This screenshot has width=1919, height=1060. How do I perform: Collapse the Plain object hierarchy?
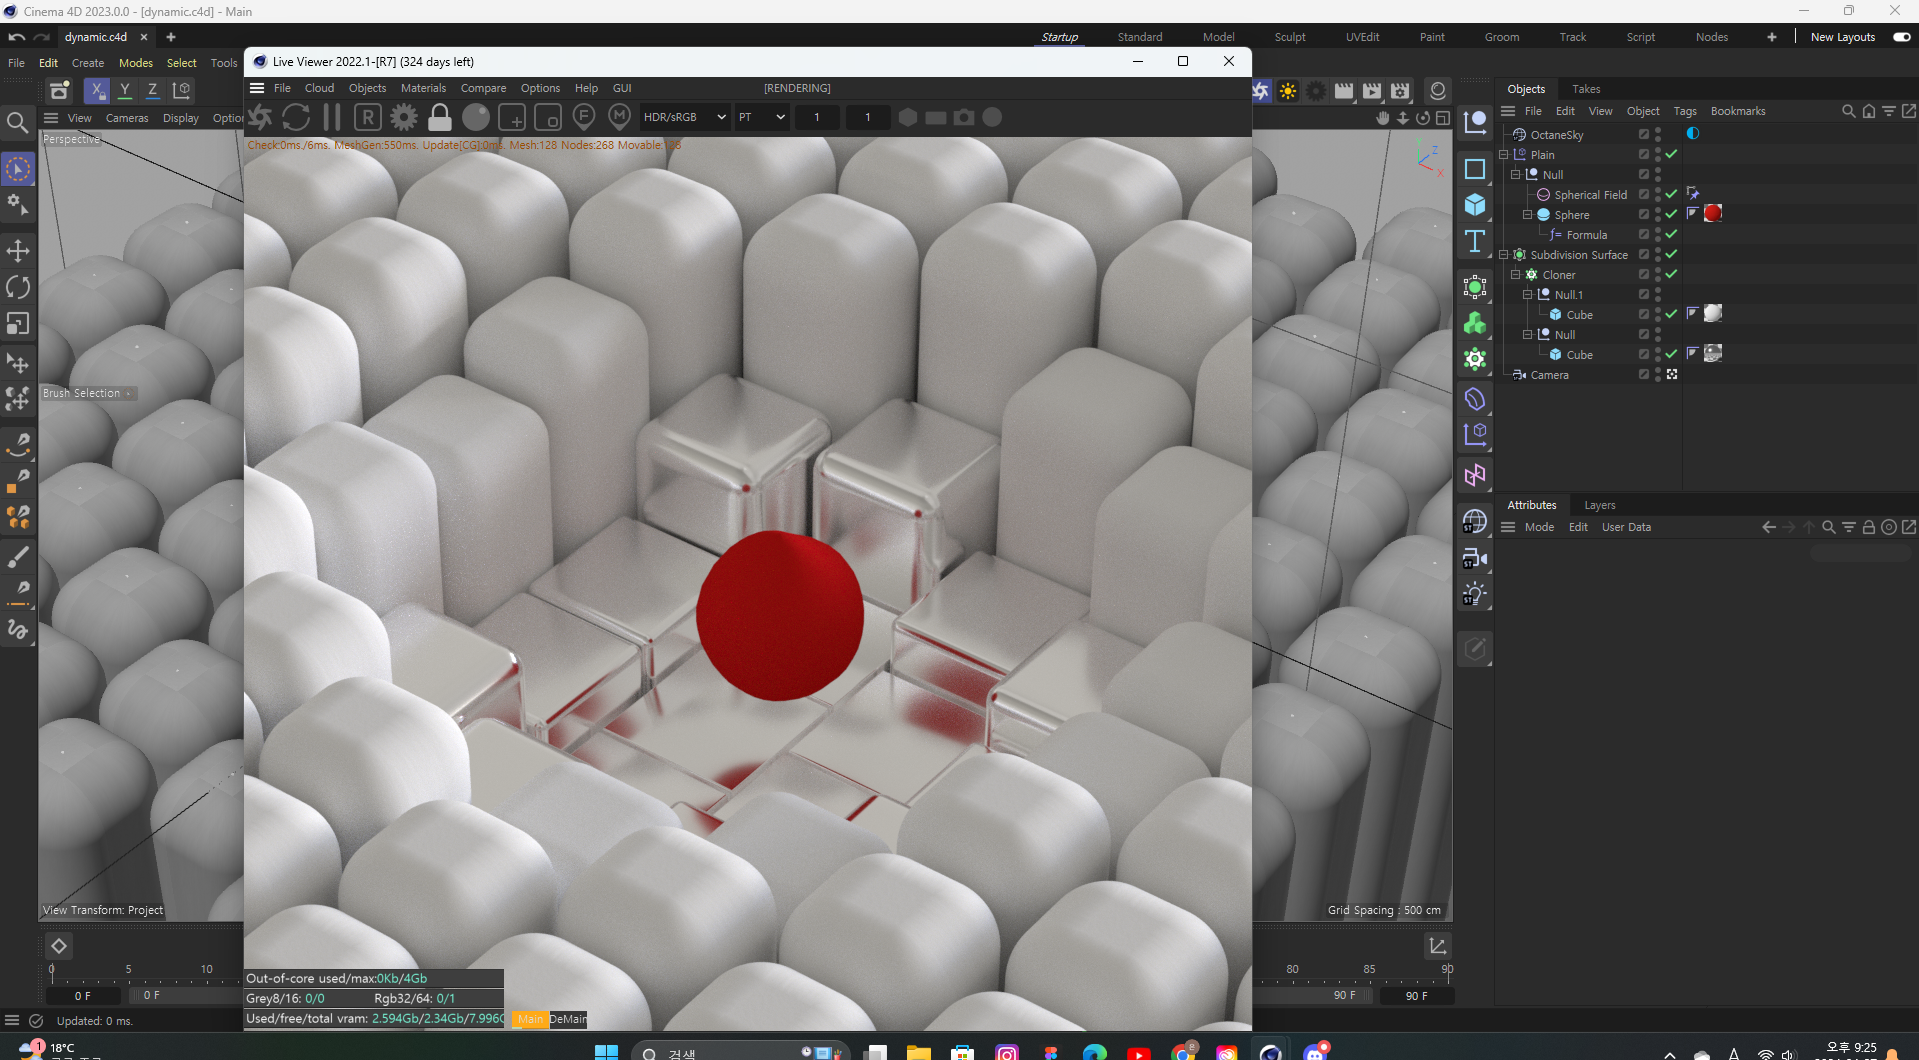(x=1503, y=155)
